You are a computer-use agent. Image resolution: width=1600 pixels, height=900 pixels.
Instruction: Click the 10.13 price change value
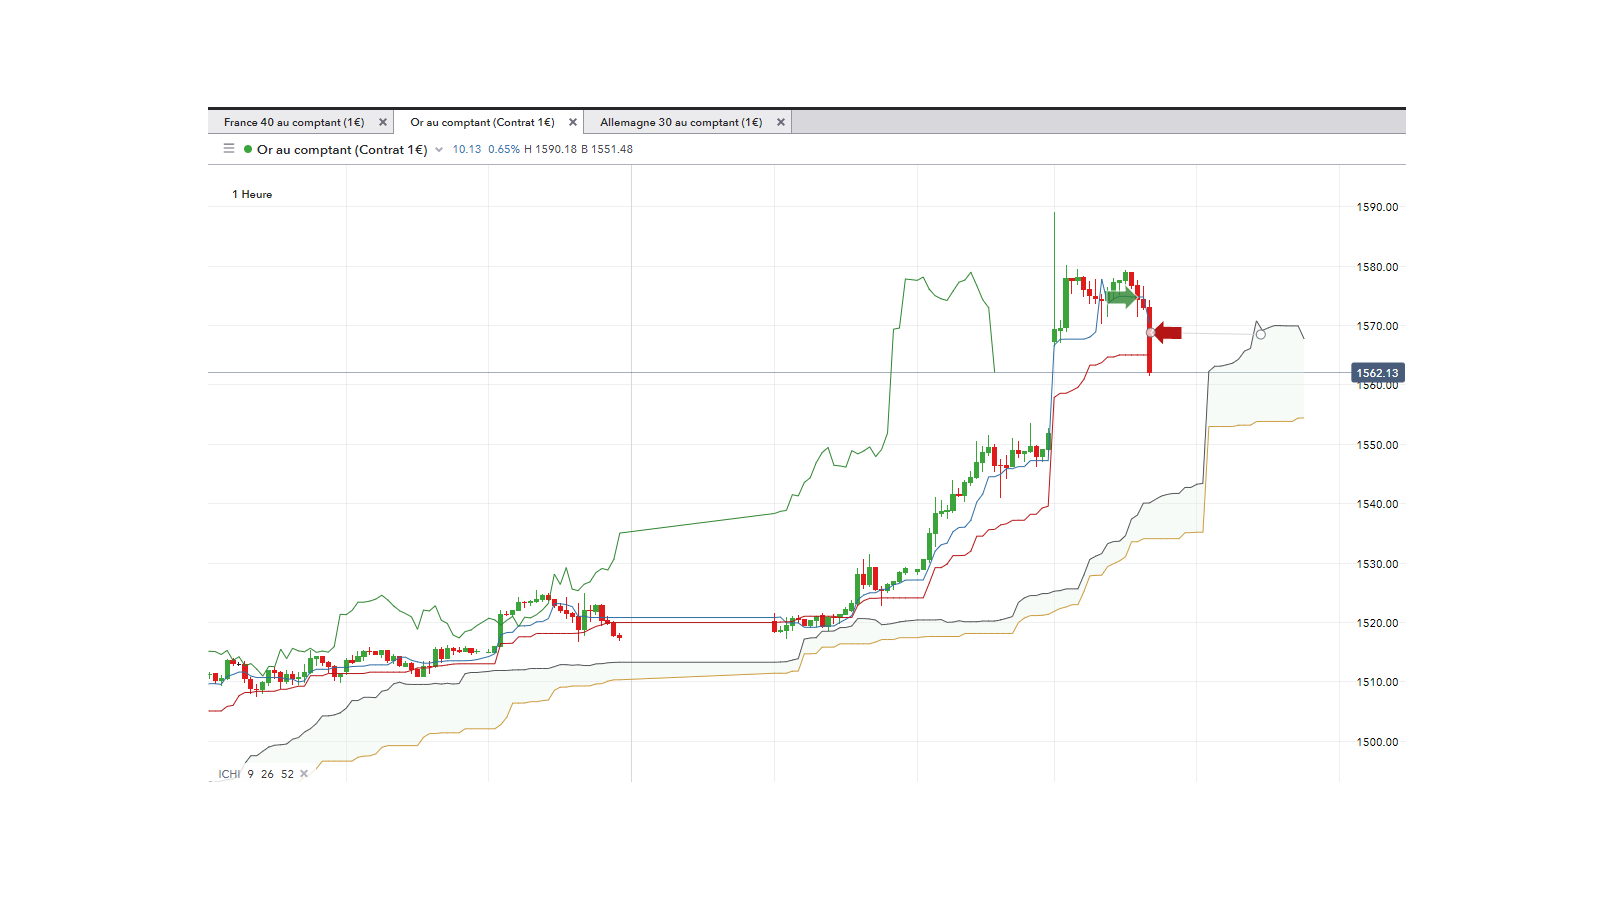[467, 150]
